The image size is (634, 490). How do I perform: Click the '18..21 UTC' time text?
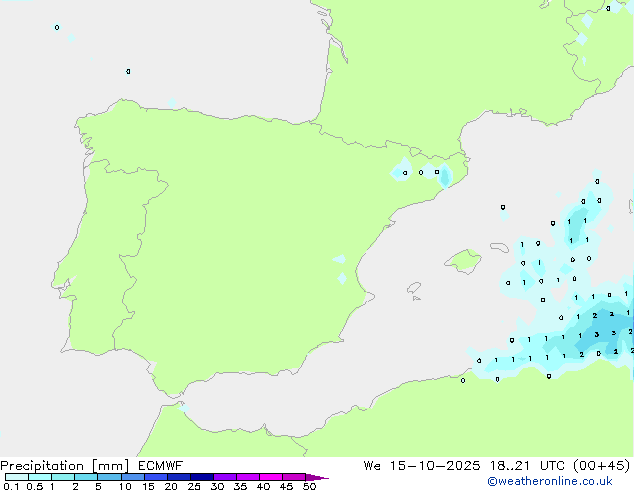[x=526, y=466]
